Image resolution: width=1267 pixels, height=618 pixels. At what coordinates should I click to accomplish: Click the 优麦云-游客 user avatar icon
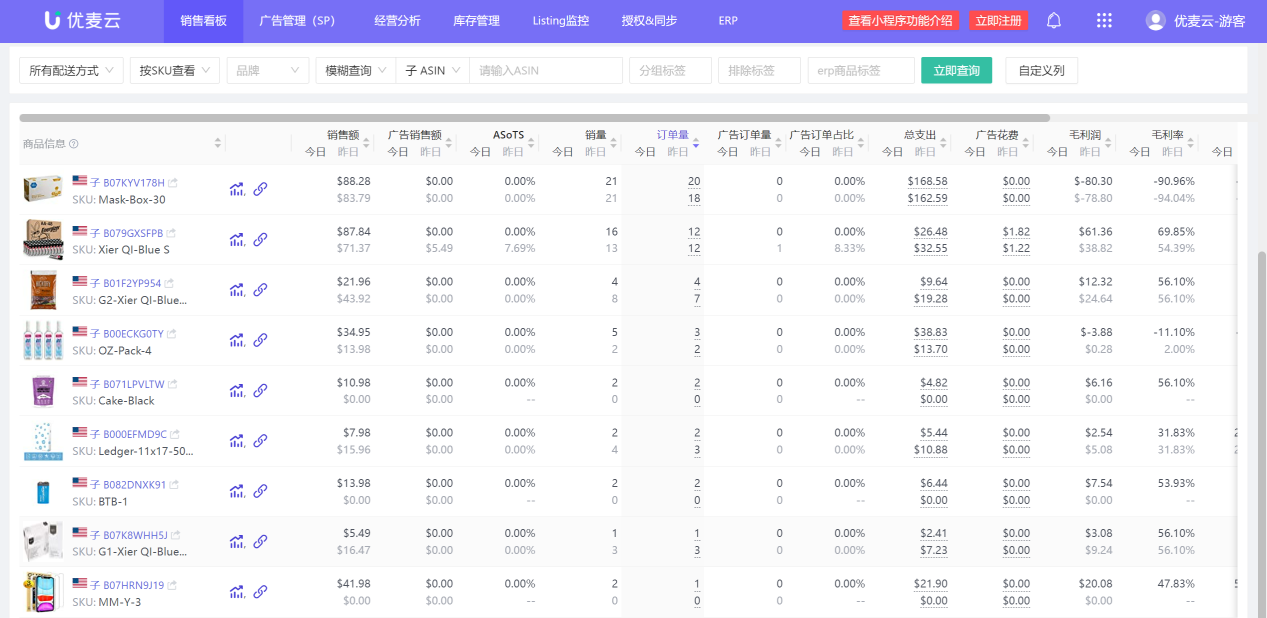pyautogui.click(x=1156, y=20)
